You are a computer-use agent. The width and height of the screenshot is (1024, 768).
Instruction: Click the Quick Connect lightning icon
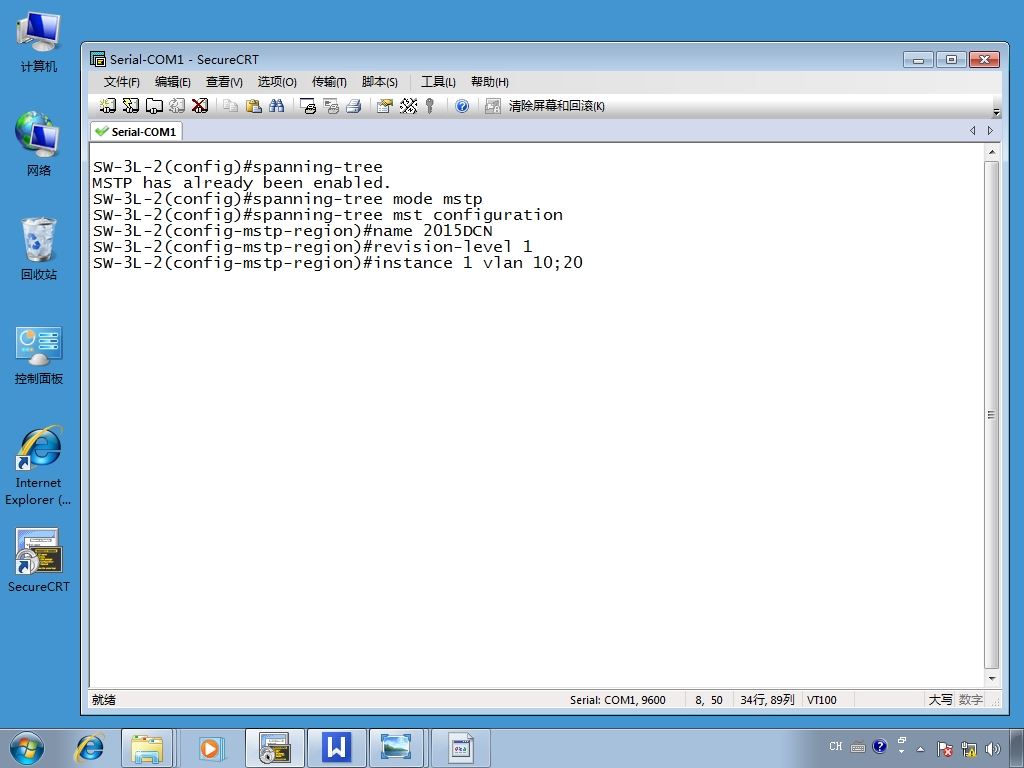131,106
